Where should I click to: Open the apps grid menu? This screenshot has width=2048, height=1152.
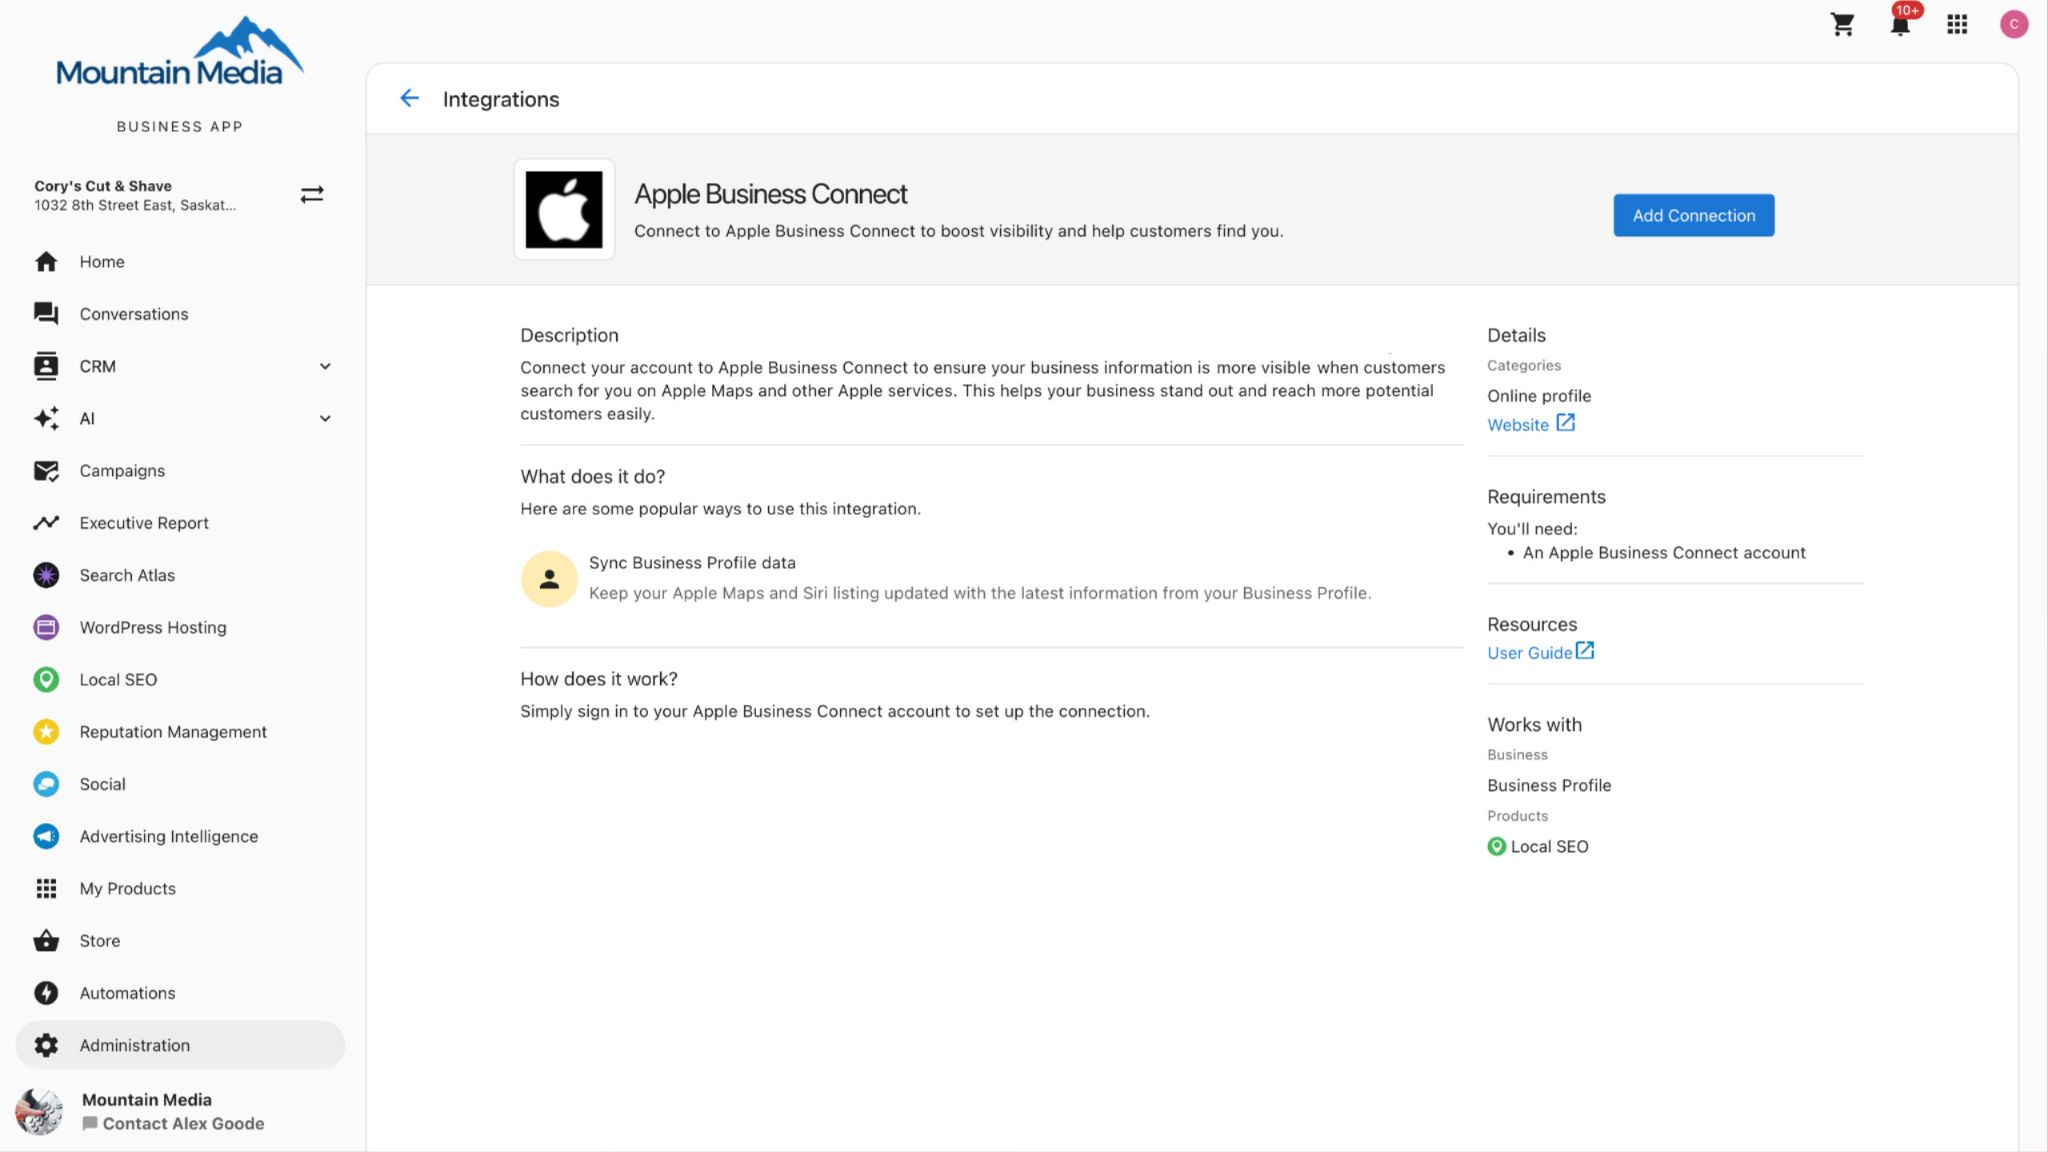click(x=1957, y=23)
